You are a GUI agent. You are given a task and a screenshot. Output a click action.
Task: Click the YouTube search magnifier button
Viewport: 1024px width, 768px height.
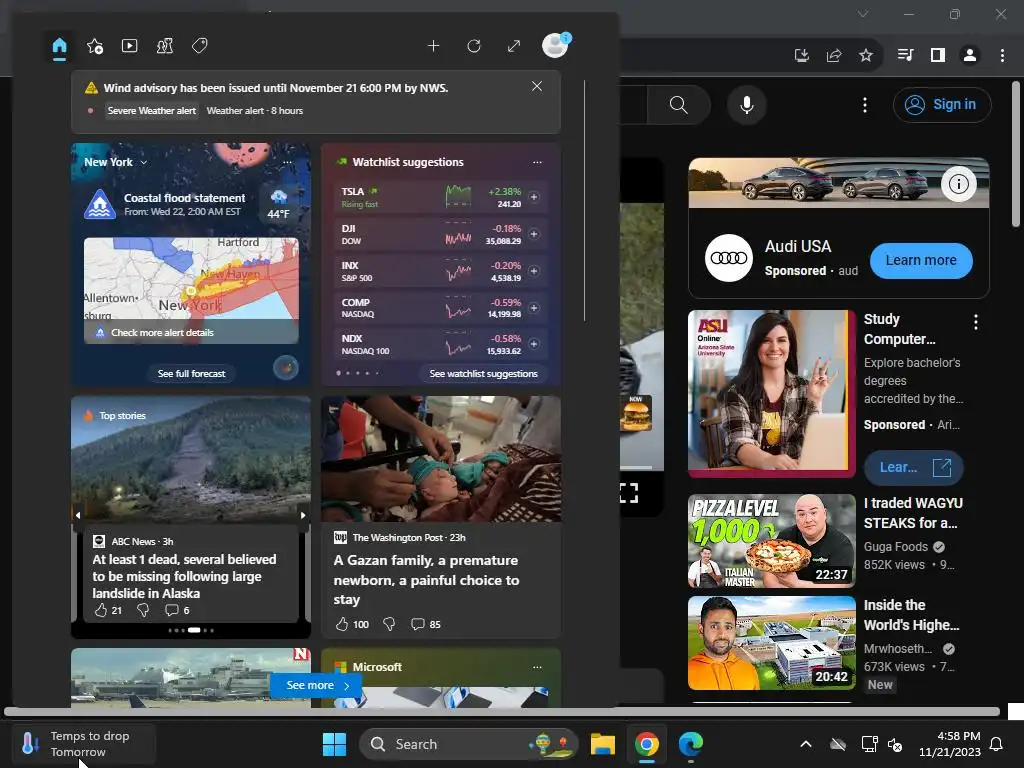[679, 104]
